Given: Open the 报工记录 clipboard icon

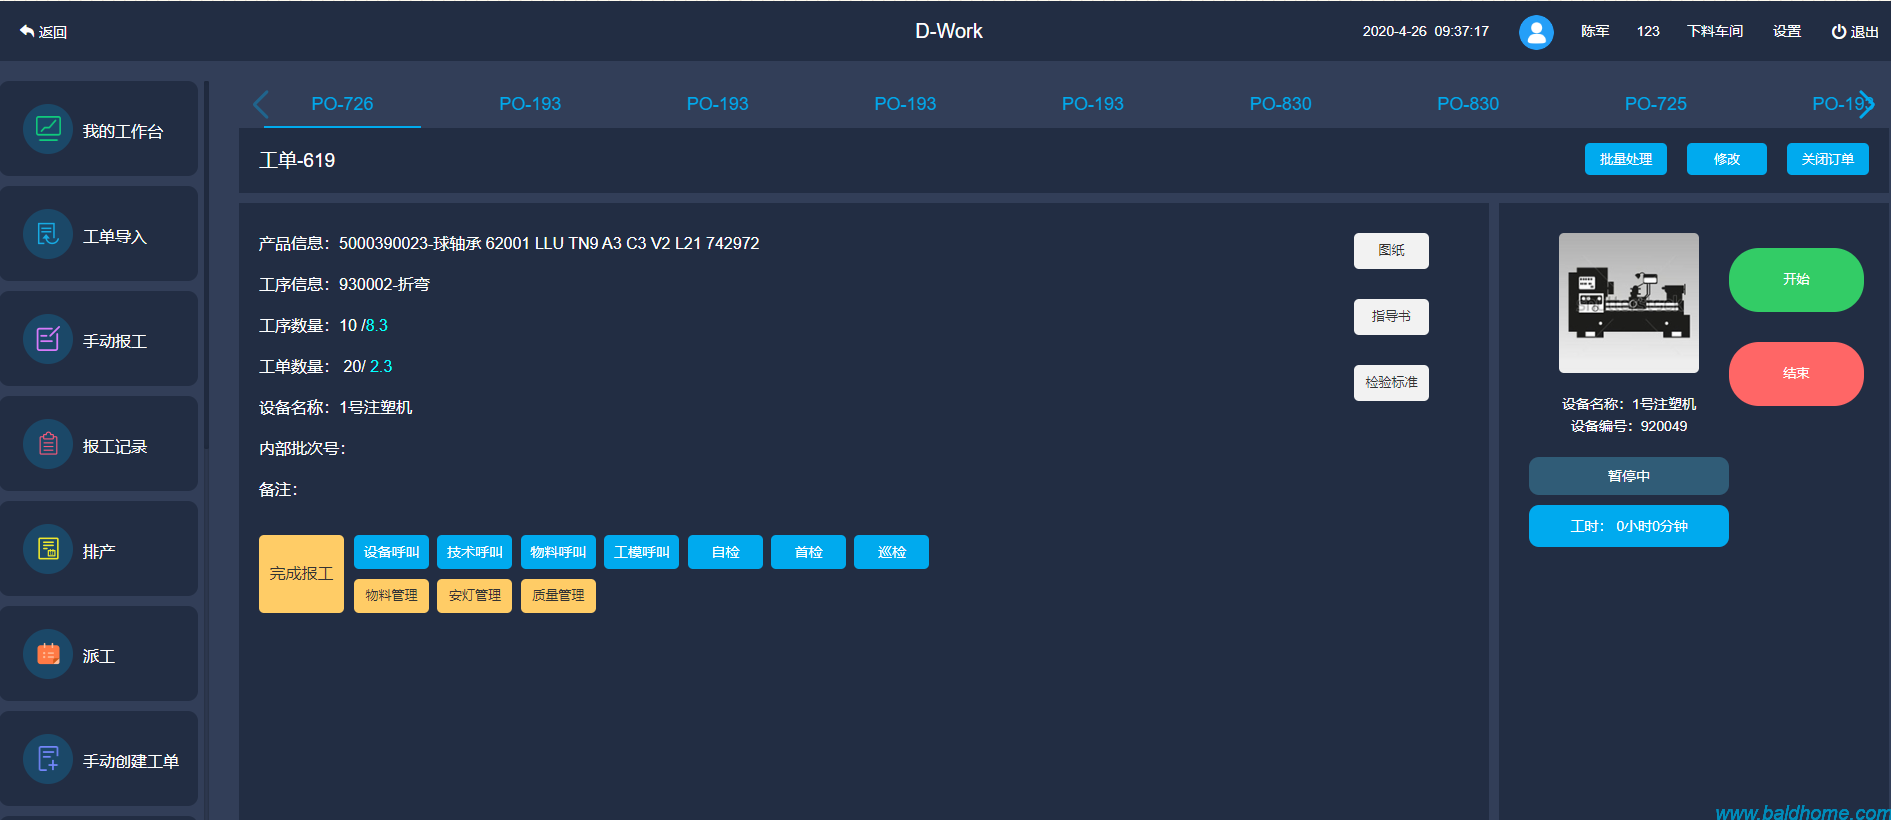Looking at the screenshot, I should pos(48,444).
